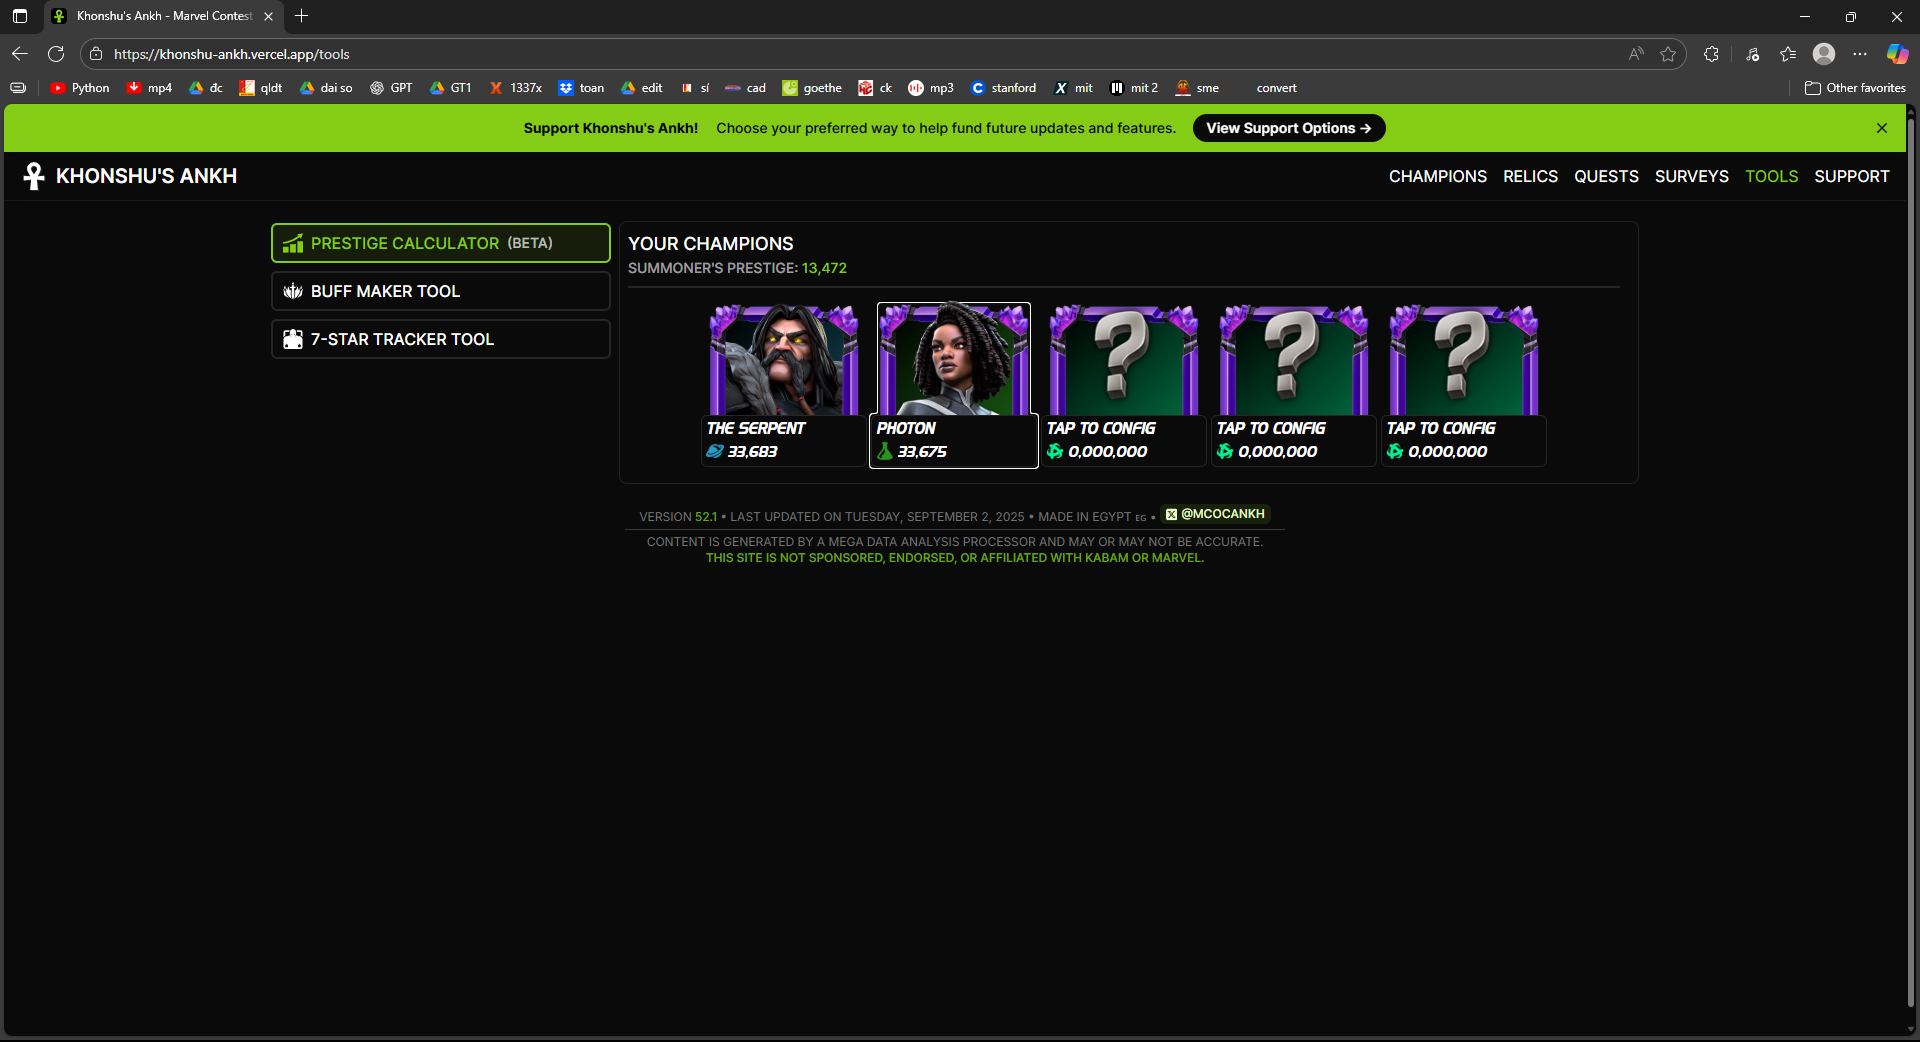
Task: Open the tab actions menu icon
Action: [20, 16]
